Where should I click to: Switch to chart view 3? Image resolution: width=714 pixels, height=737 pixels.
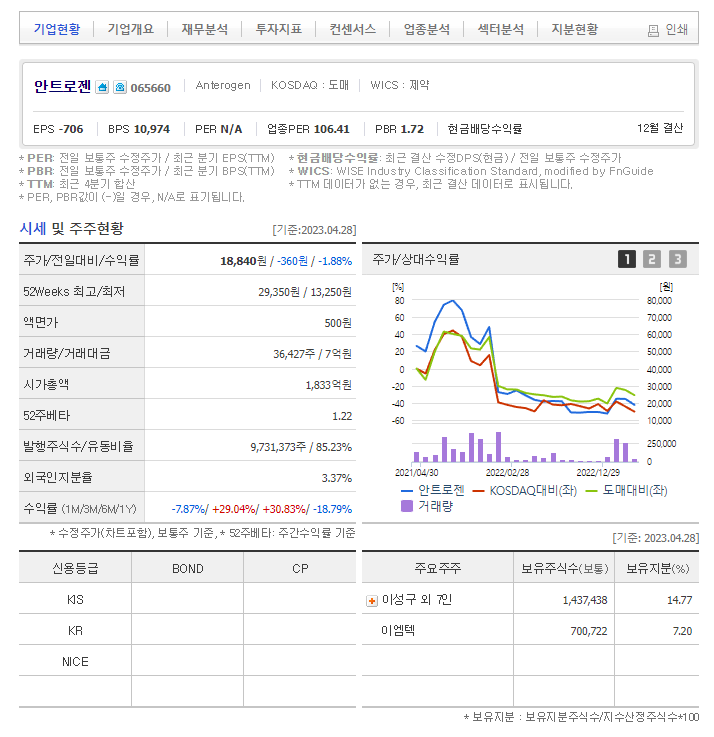point(677,259)
